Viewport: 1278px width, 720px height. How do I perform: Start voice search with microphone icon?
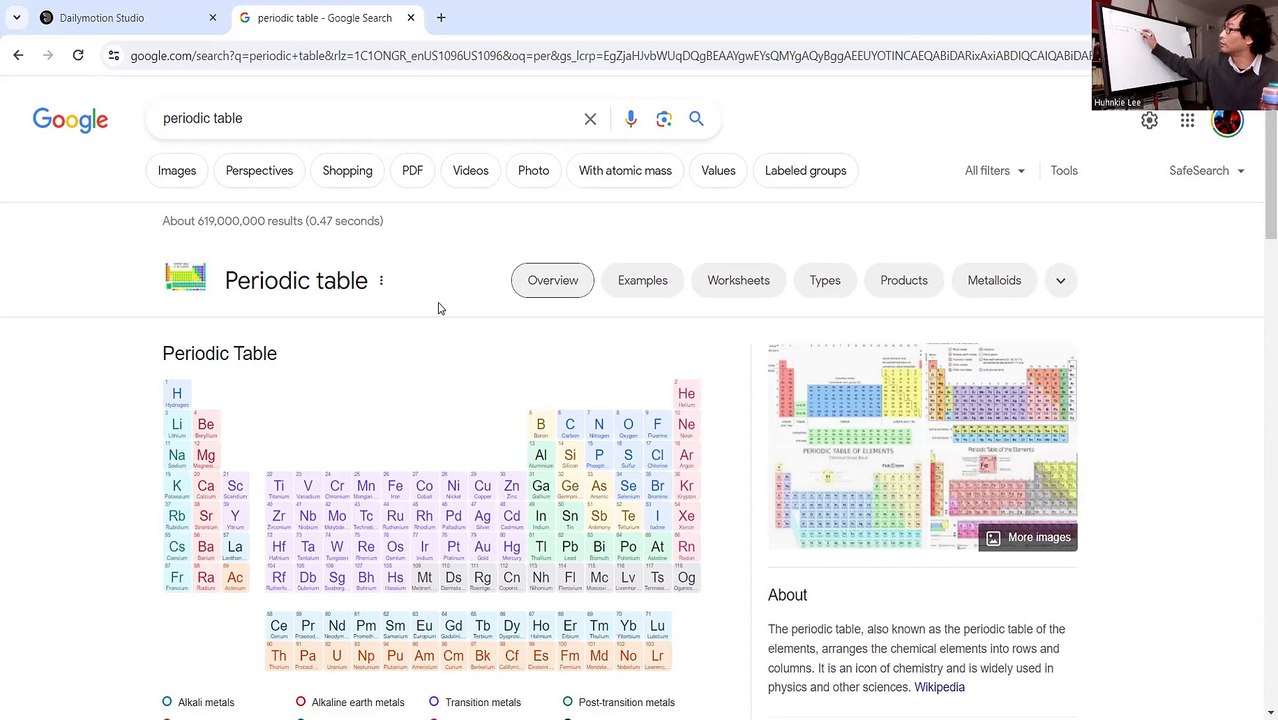tap(630, 119)
